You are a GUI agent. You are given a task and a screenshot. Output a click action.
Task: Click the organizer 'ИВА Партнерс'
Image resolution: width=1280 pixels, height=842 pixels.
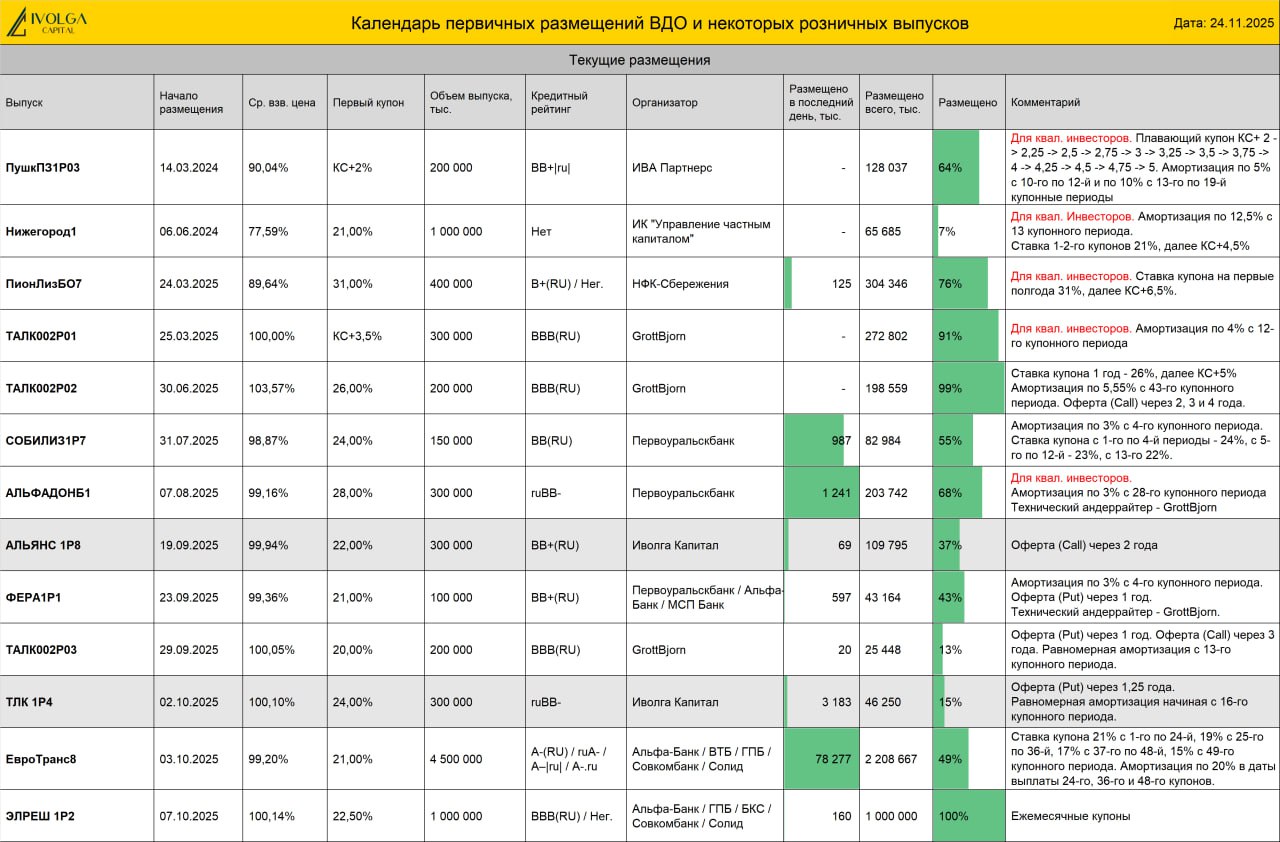pos(672,168)
